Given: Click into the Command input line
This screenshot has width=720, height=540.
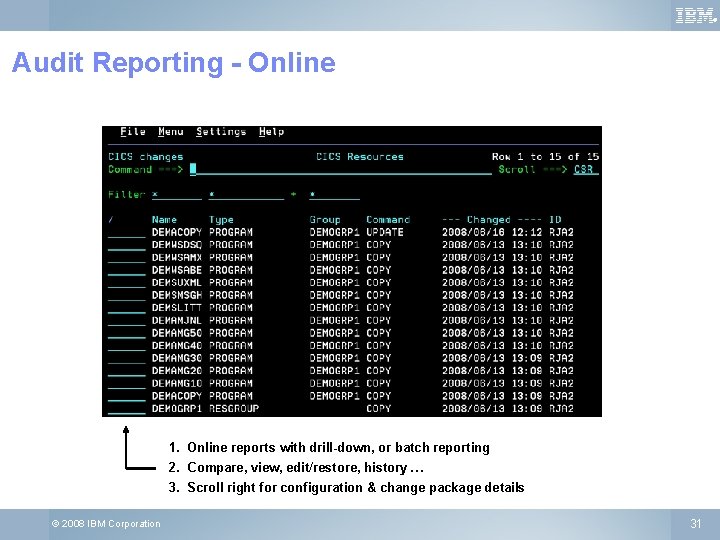Looking at the screenshot, I should [341, 169].
